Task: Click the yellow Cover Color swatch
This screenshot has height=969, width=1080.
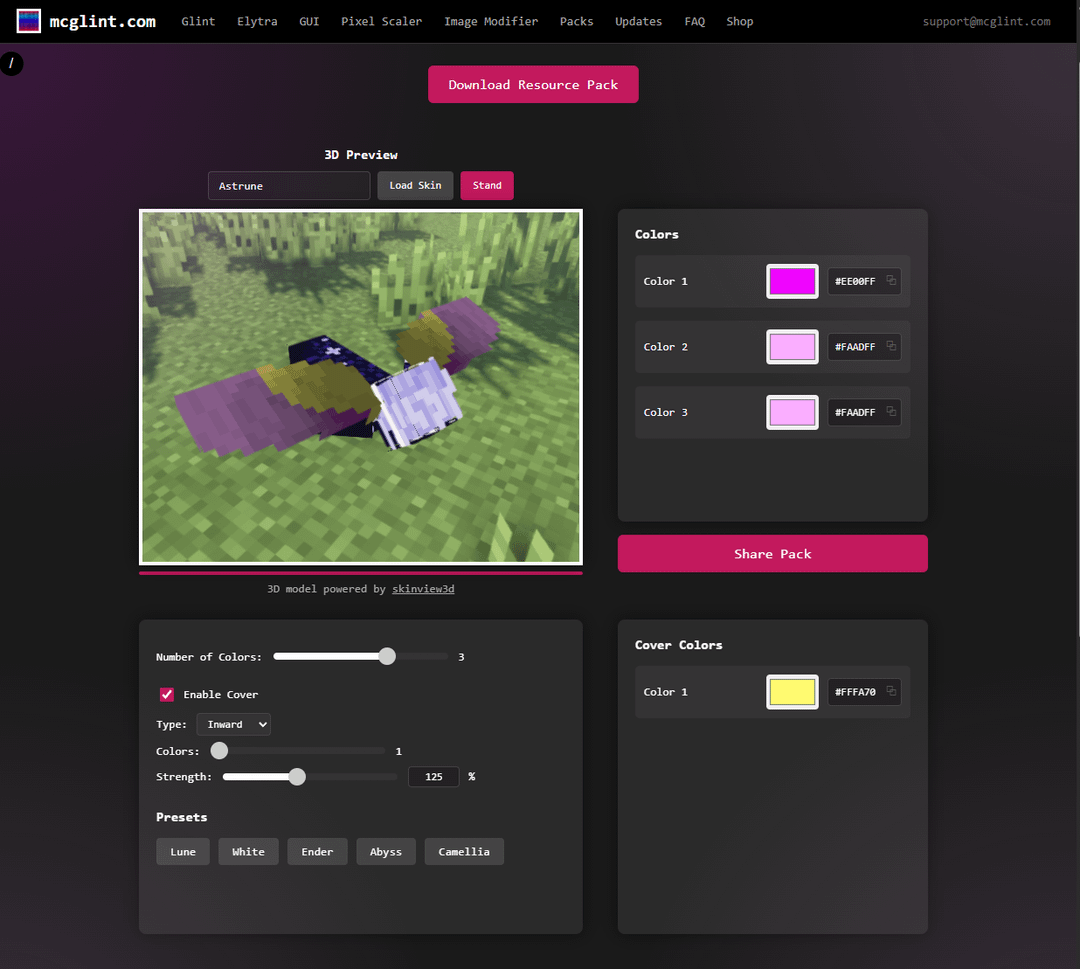Action: [792, 692]
